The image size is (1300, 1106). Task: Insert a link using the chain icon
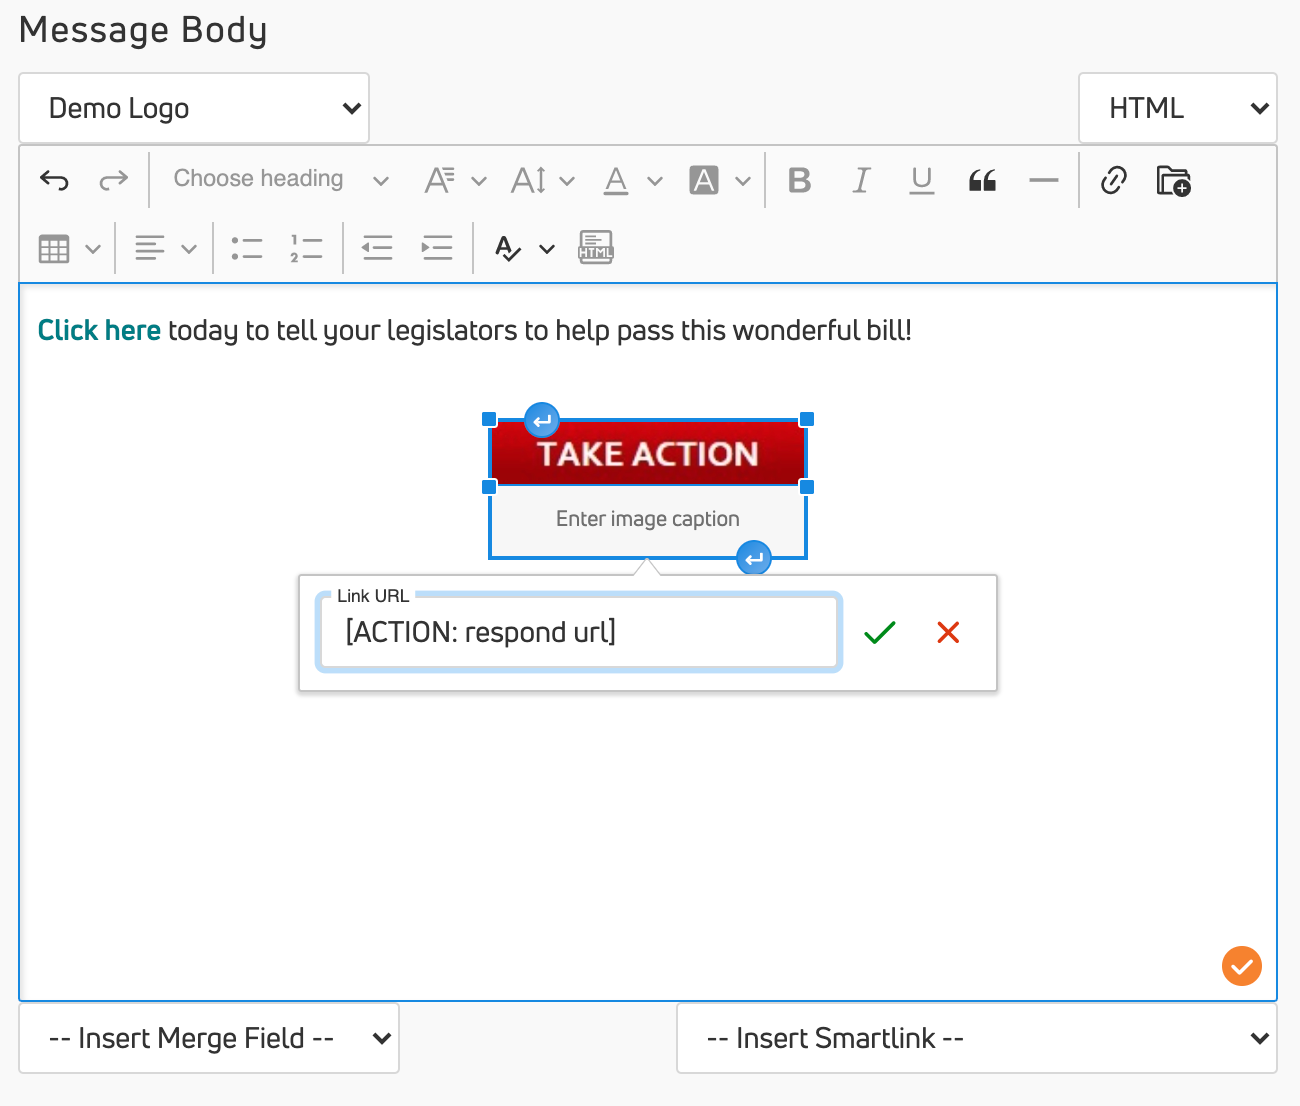[1113, 180]
